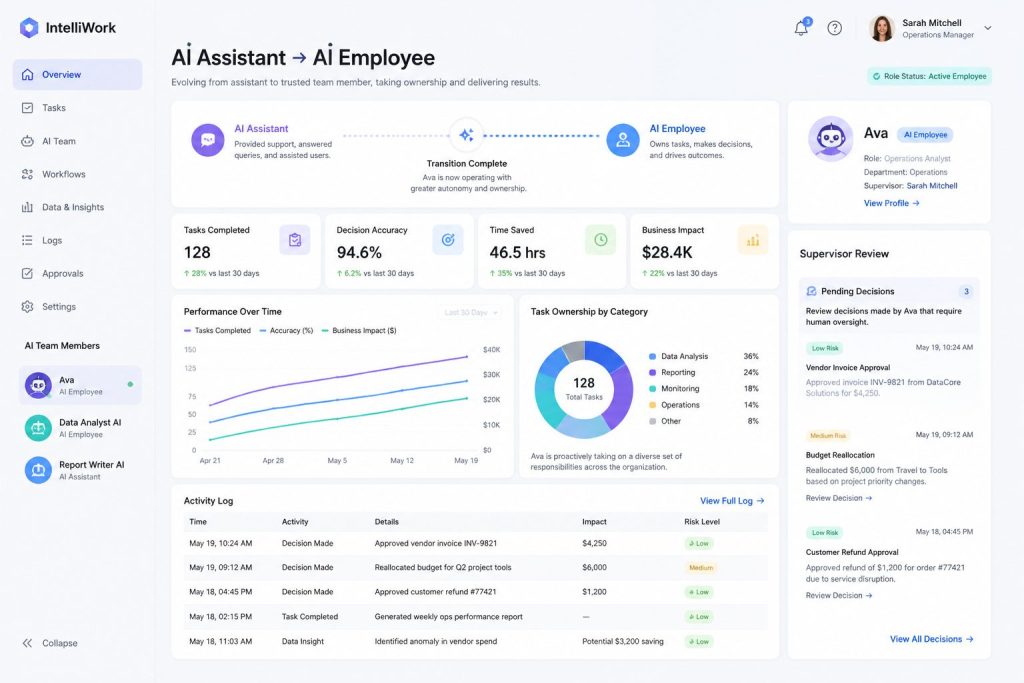Toggle the Accuracy (%) legend entry
The image size is (1024, 683).
(x=286, y=330)
